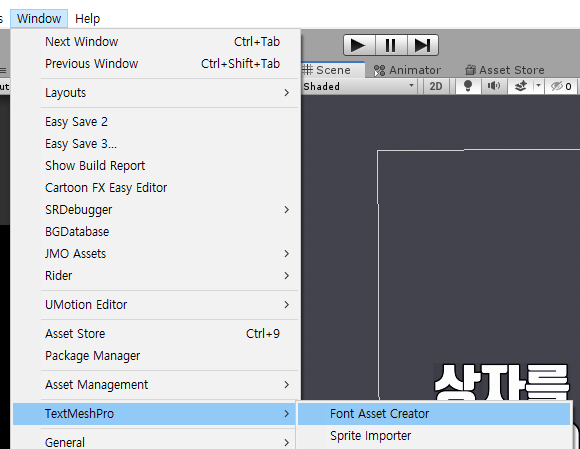Expand the JMO Assets submenu
This screenshot has height=449, width=580.
(155, 254)
